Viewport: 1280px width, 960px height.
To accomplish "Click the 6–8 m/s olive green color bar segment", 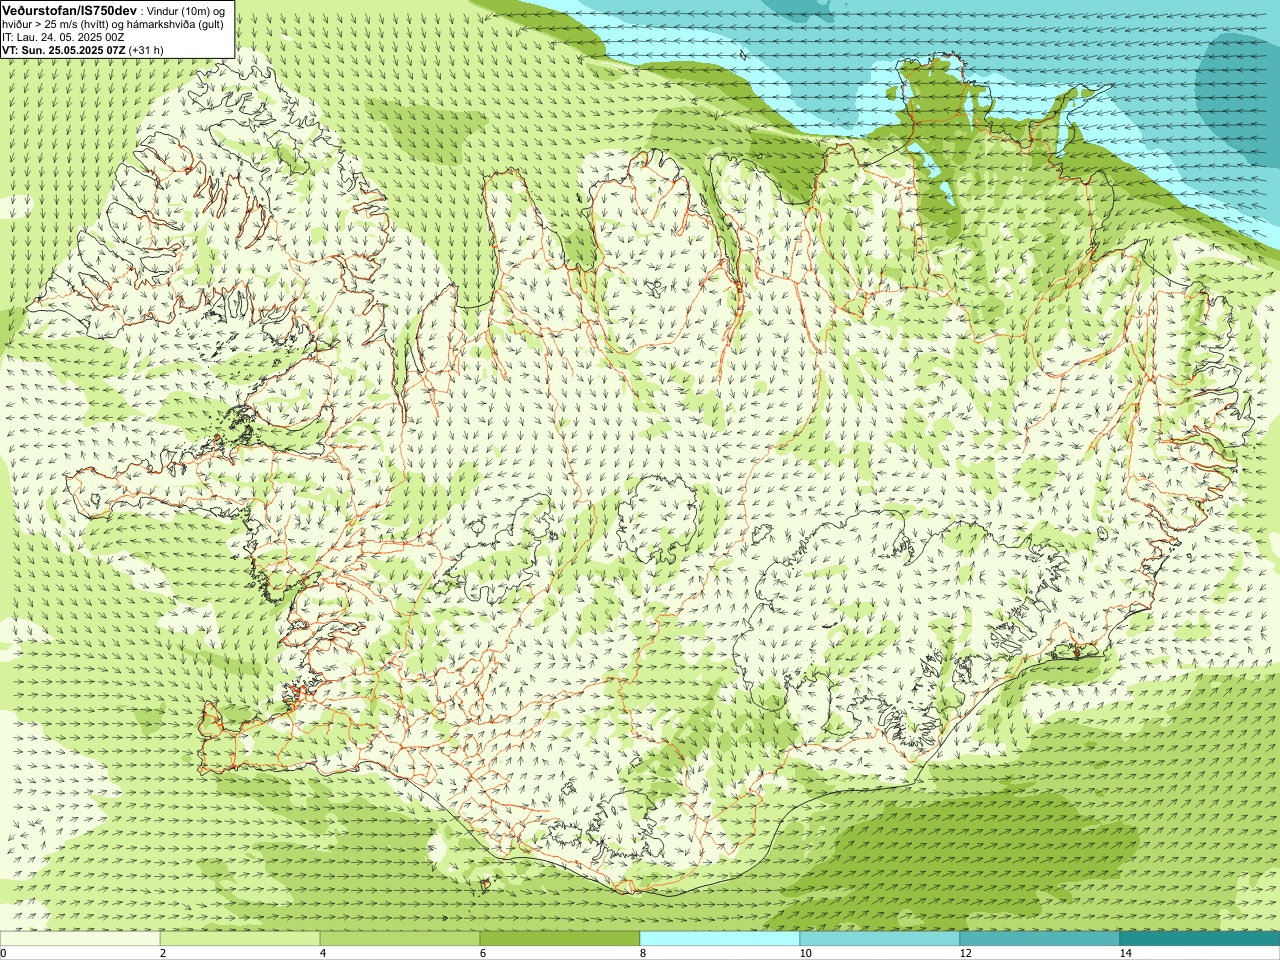I will (560, 939).
